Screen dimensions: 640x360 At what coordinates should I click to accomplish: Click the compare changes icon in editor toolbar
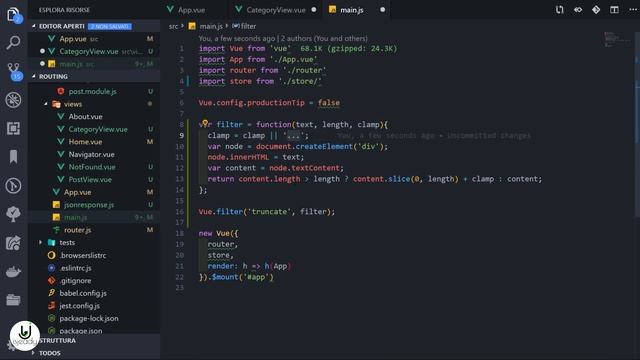pos(560,9)
